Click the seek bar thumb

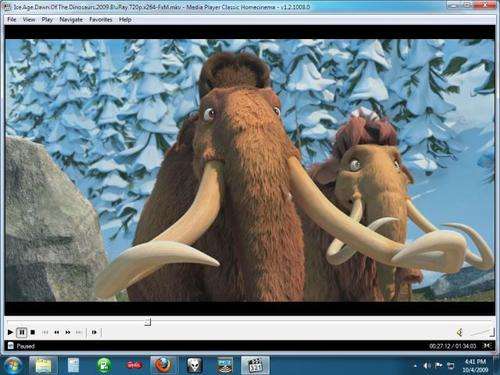[x=148, y=322]
